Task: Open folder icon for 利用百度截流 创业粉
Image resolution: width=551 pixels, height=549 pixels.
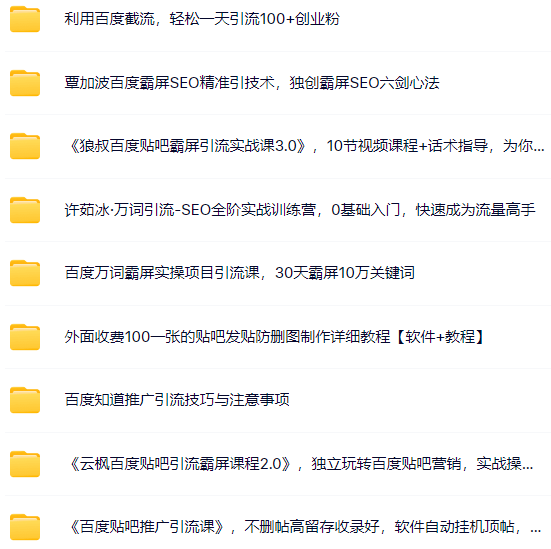Action: [x=25, y=19]
